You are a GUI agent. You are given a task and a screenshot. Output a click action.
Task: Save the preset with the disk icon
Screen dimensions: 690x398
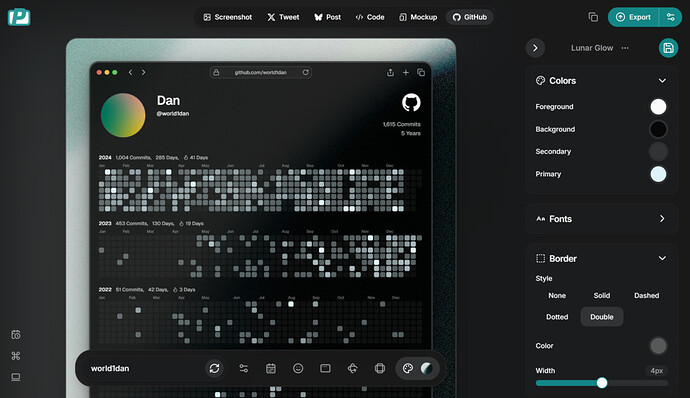[x=668, y=48]
